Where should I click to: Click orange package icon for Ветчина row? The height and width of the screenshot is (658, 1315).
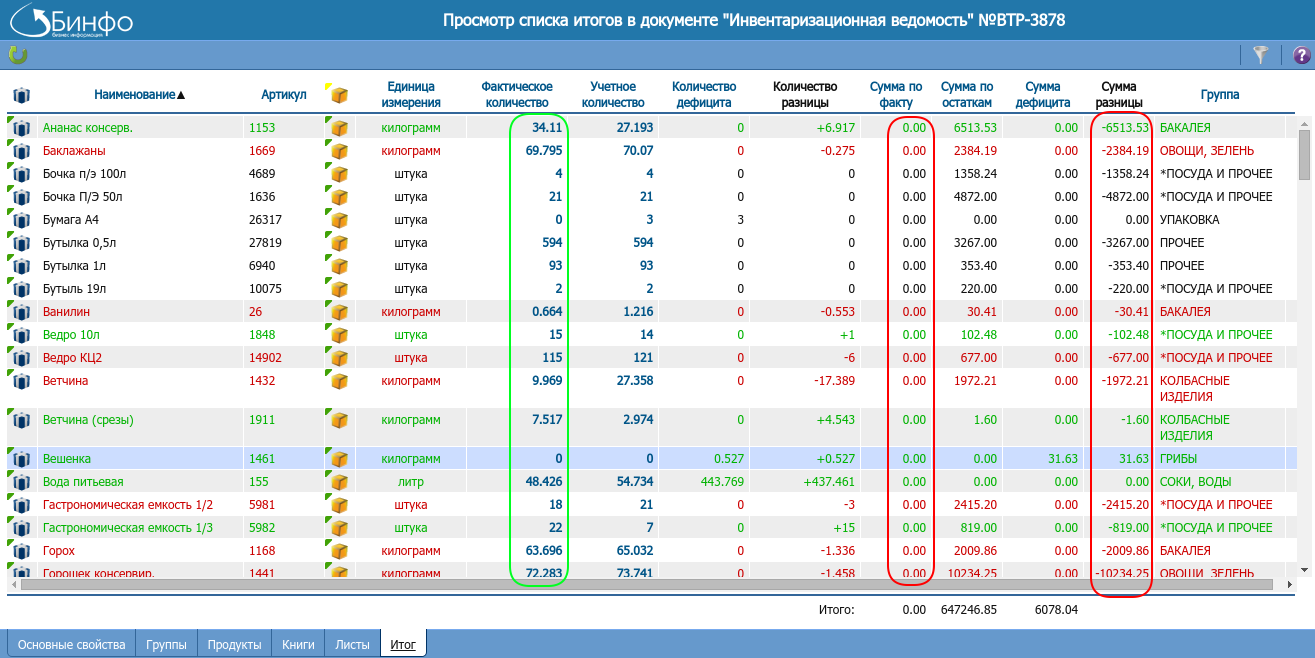[339, 381]
